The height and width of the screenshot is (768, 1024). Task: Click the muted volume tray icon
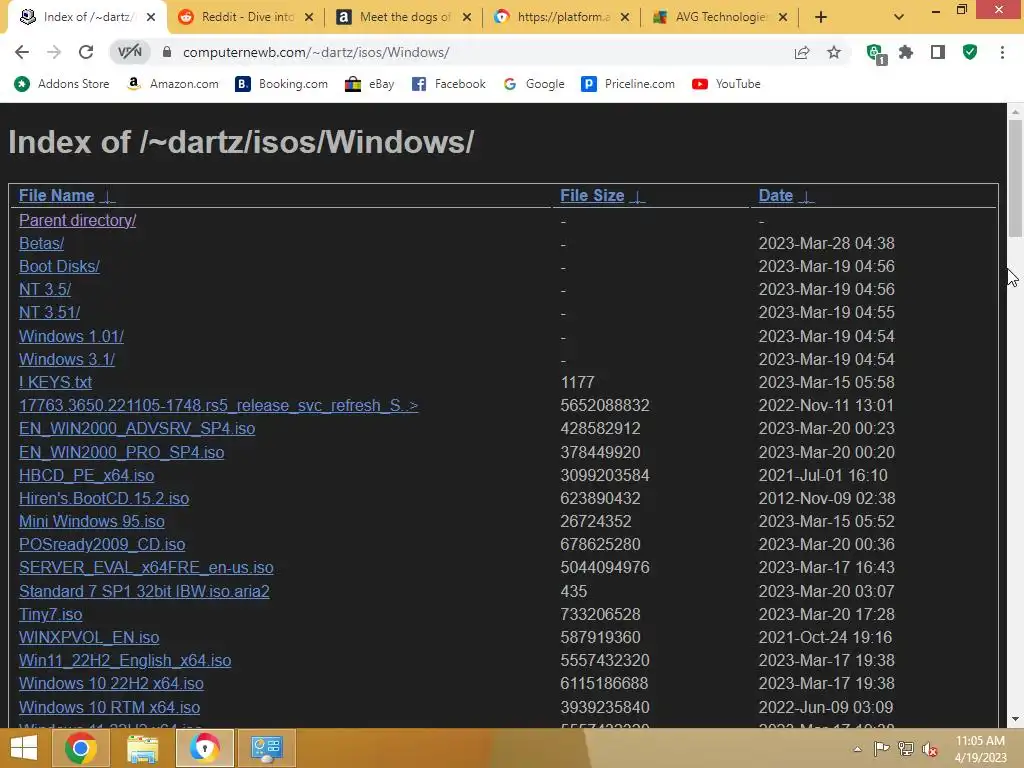tap(929, 749)
